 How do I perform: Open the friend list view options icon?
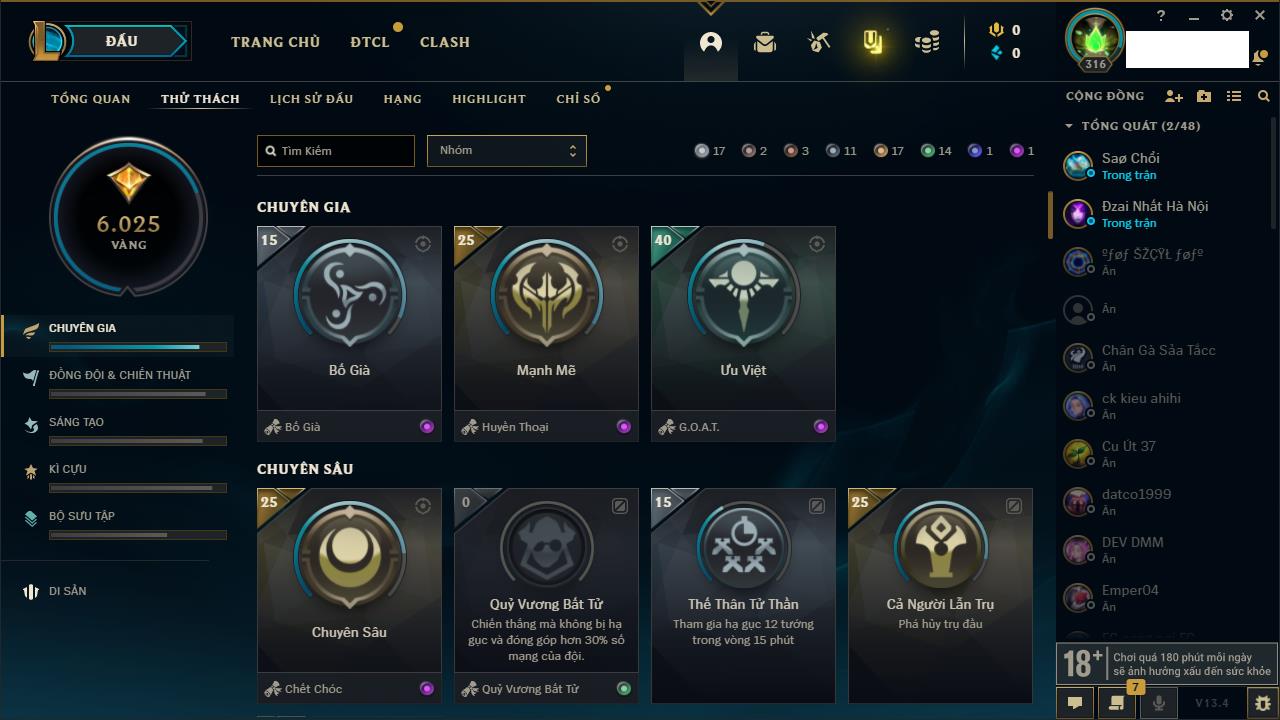click(1234, 96)
